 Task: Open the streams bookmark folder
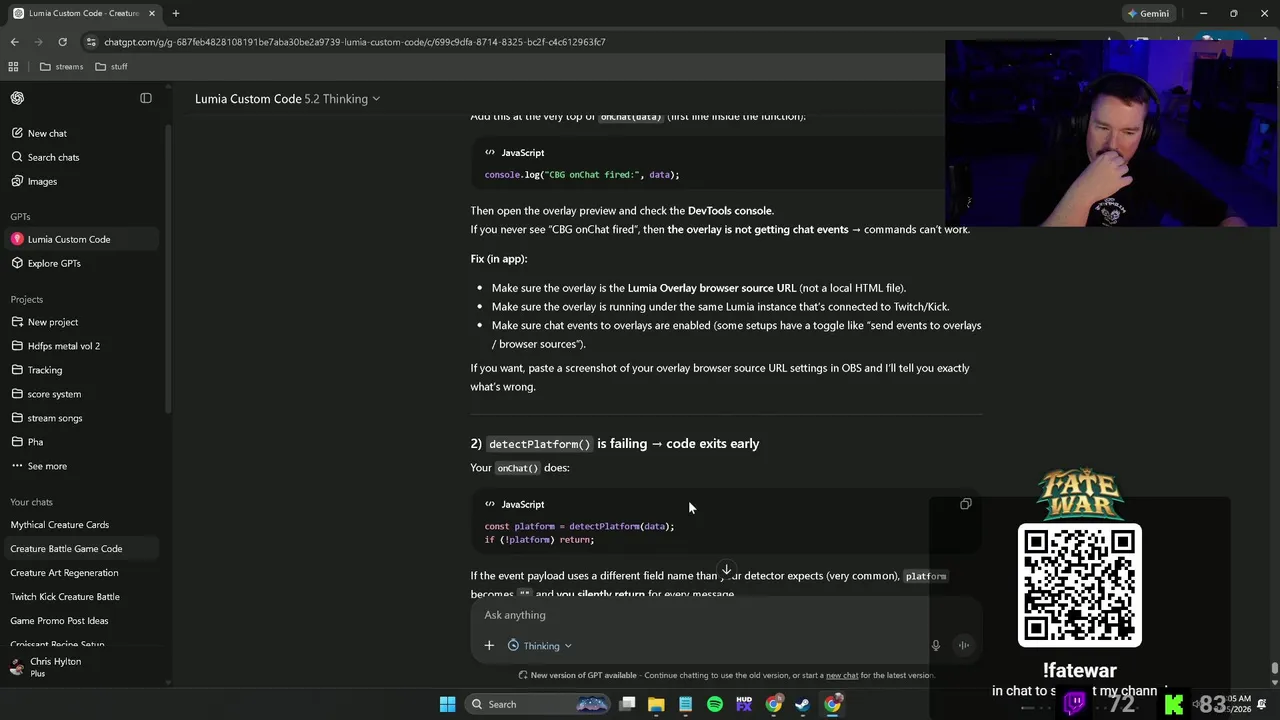point(62,67)
